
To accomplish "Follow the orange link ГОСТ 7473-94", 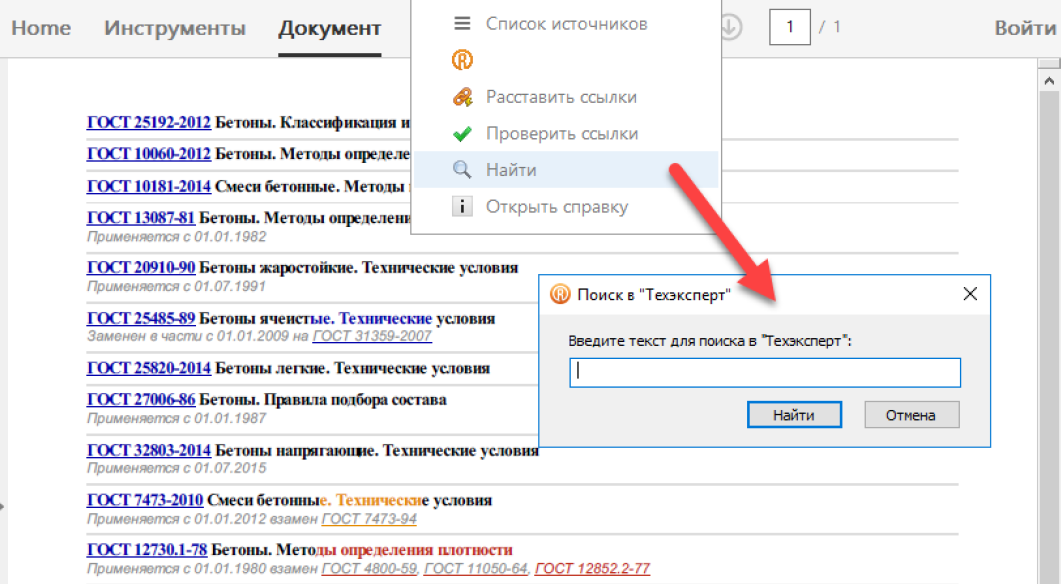I will (x=369, y=519).
